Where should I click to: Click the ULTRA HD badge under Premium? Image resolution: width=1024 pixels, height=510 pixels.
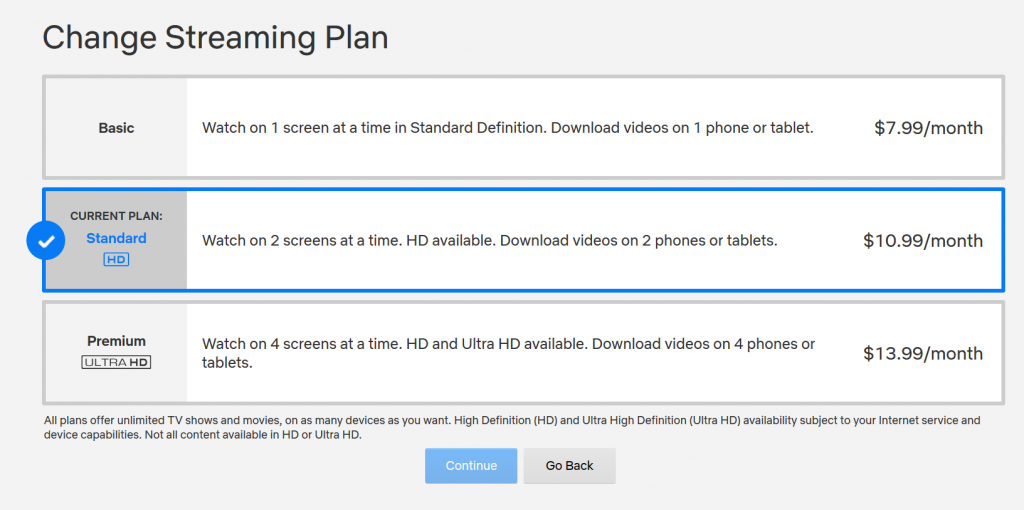coord(116,362)
